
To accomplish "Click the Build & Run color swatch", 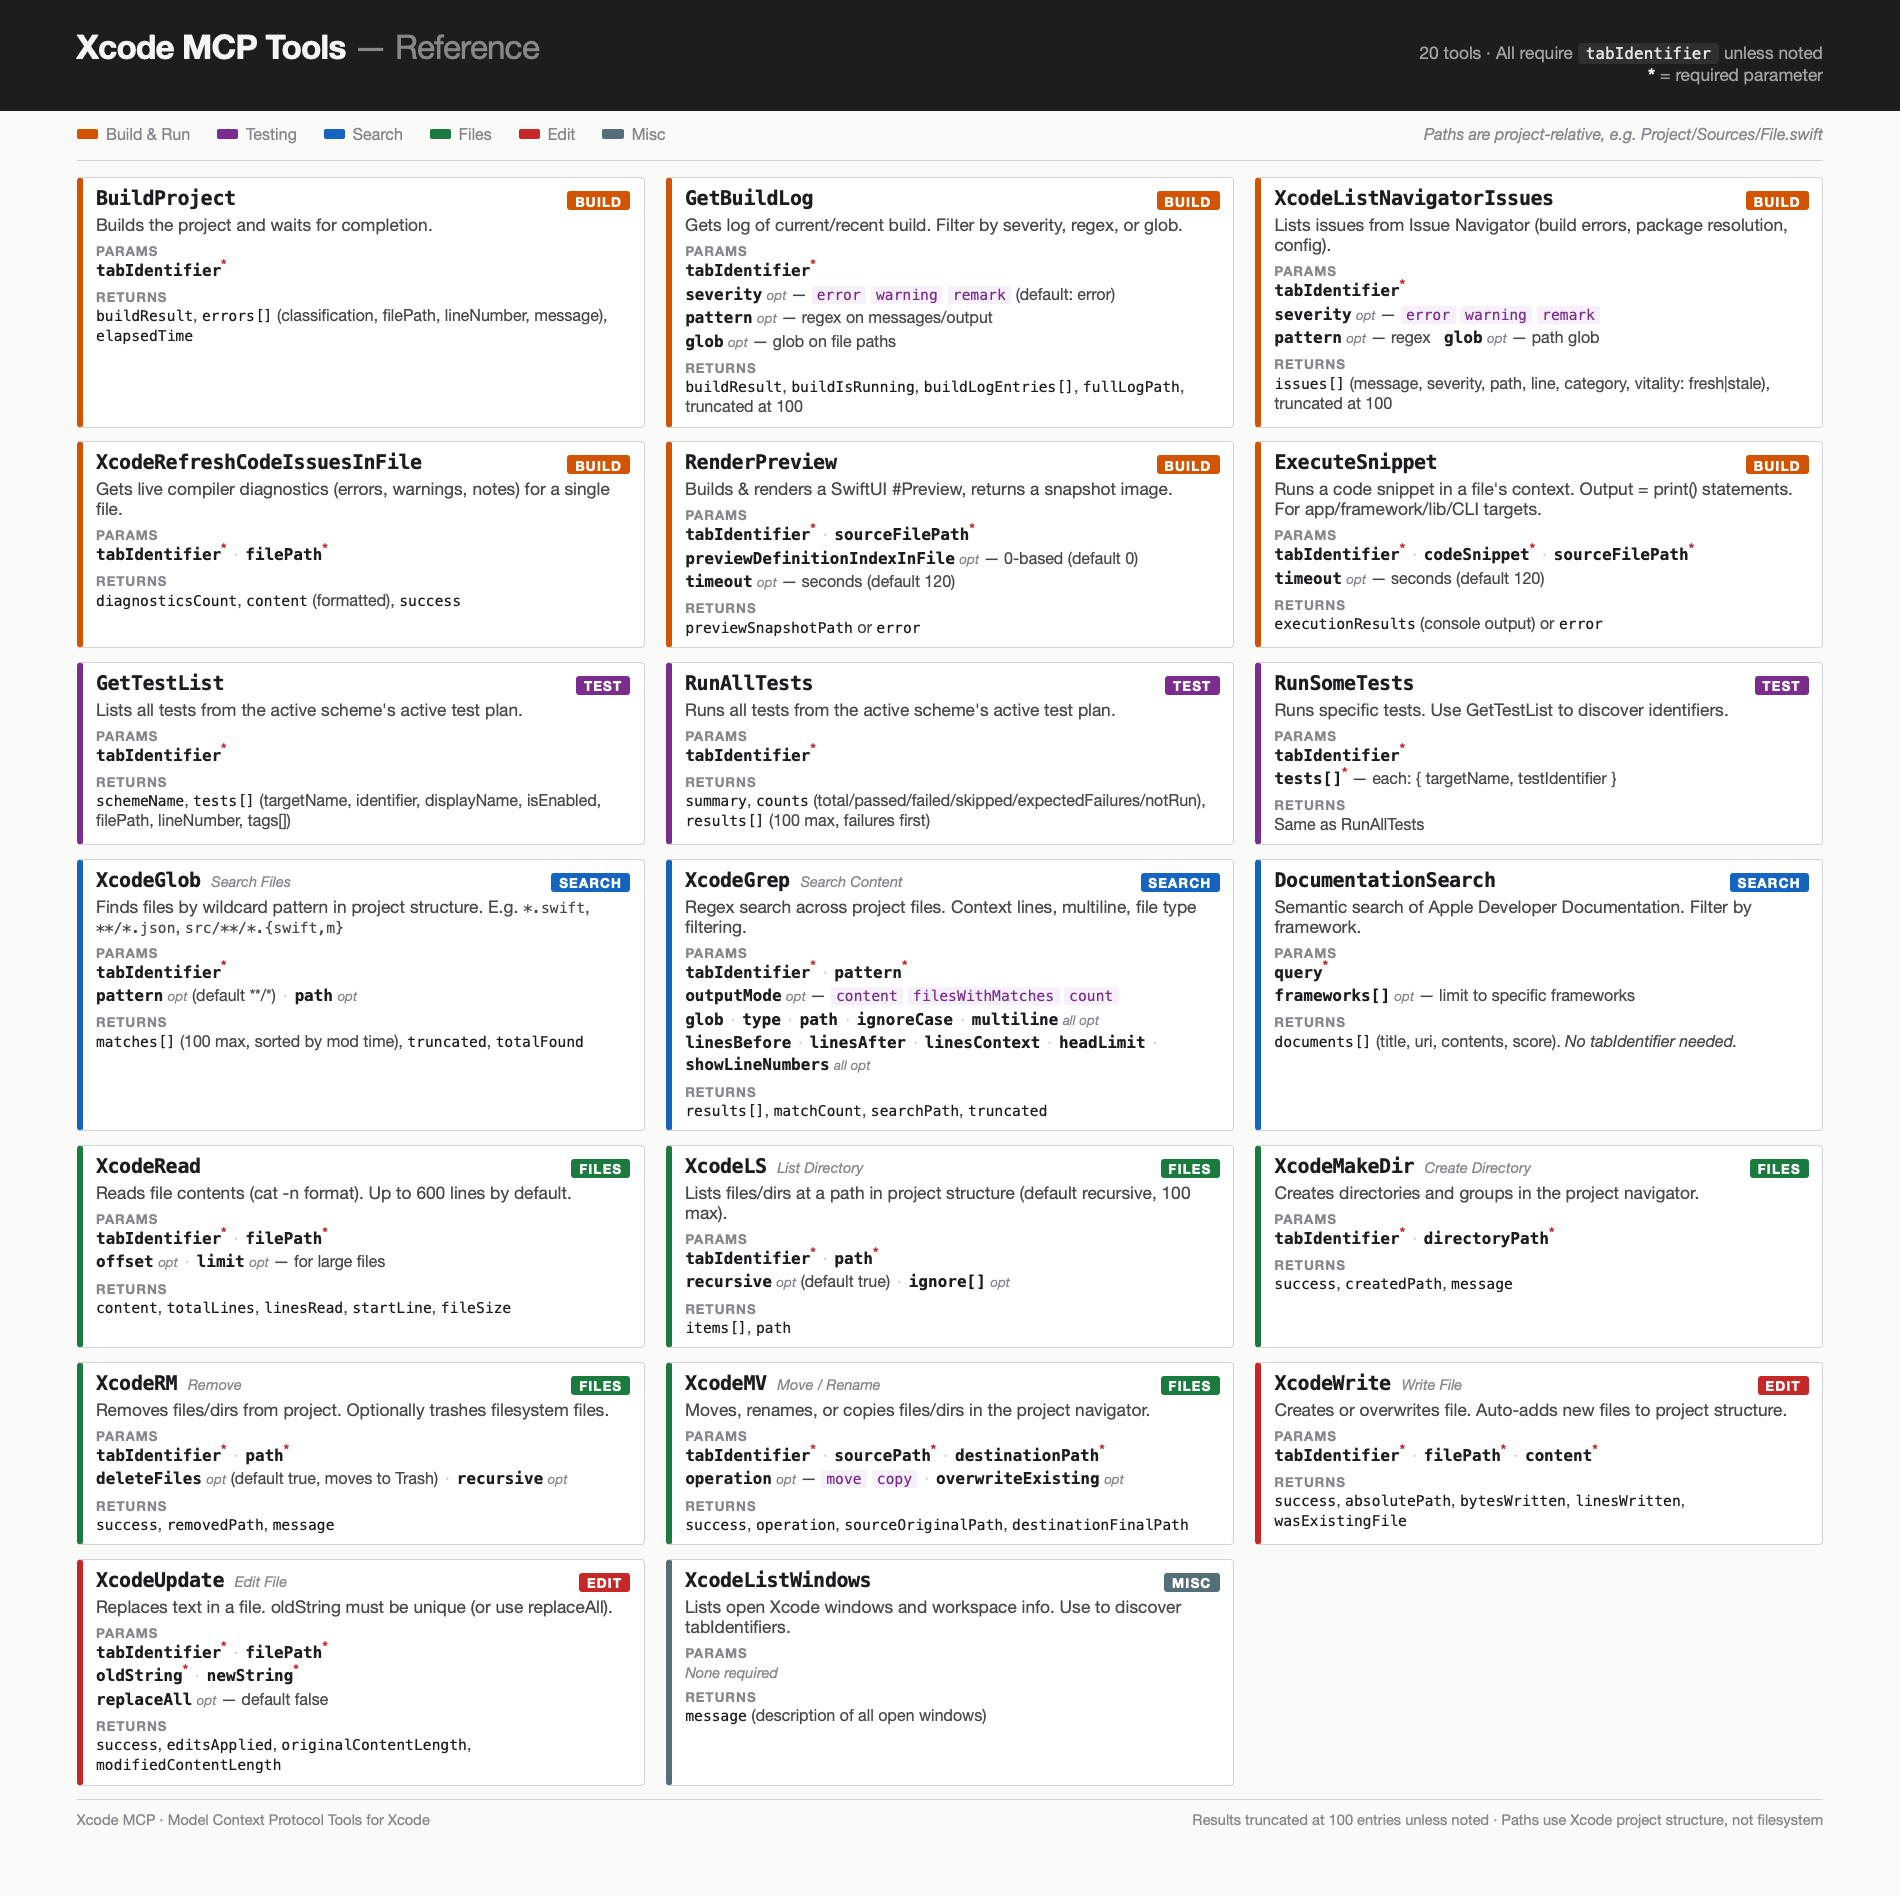I will point(86,133).
